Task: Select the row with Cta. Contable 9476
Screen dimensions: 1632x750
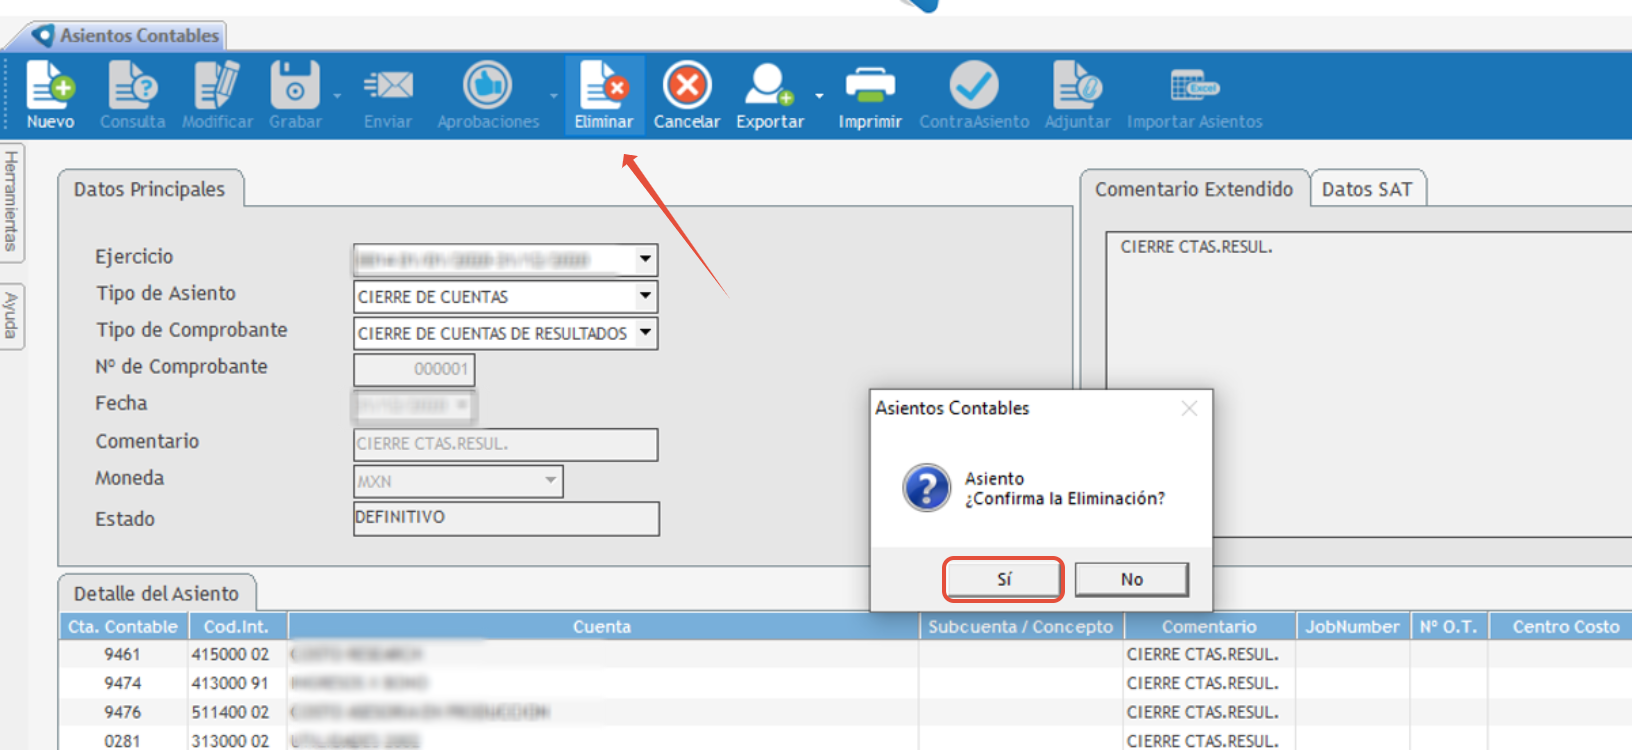Action: click(845, 712)
